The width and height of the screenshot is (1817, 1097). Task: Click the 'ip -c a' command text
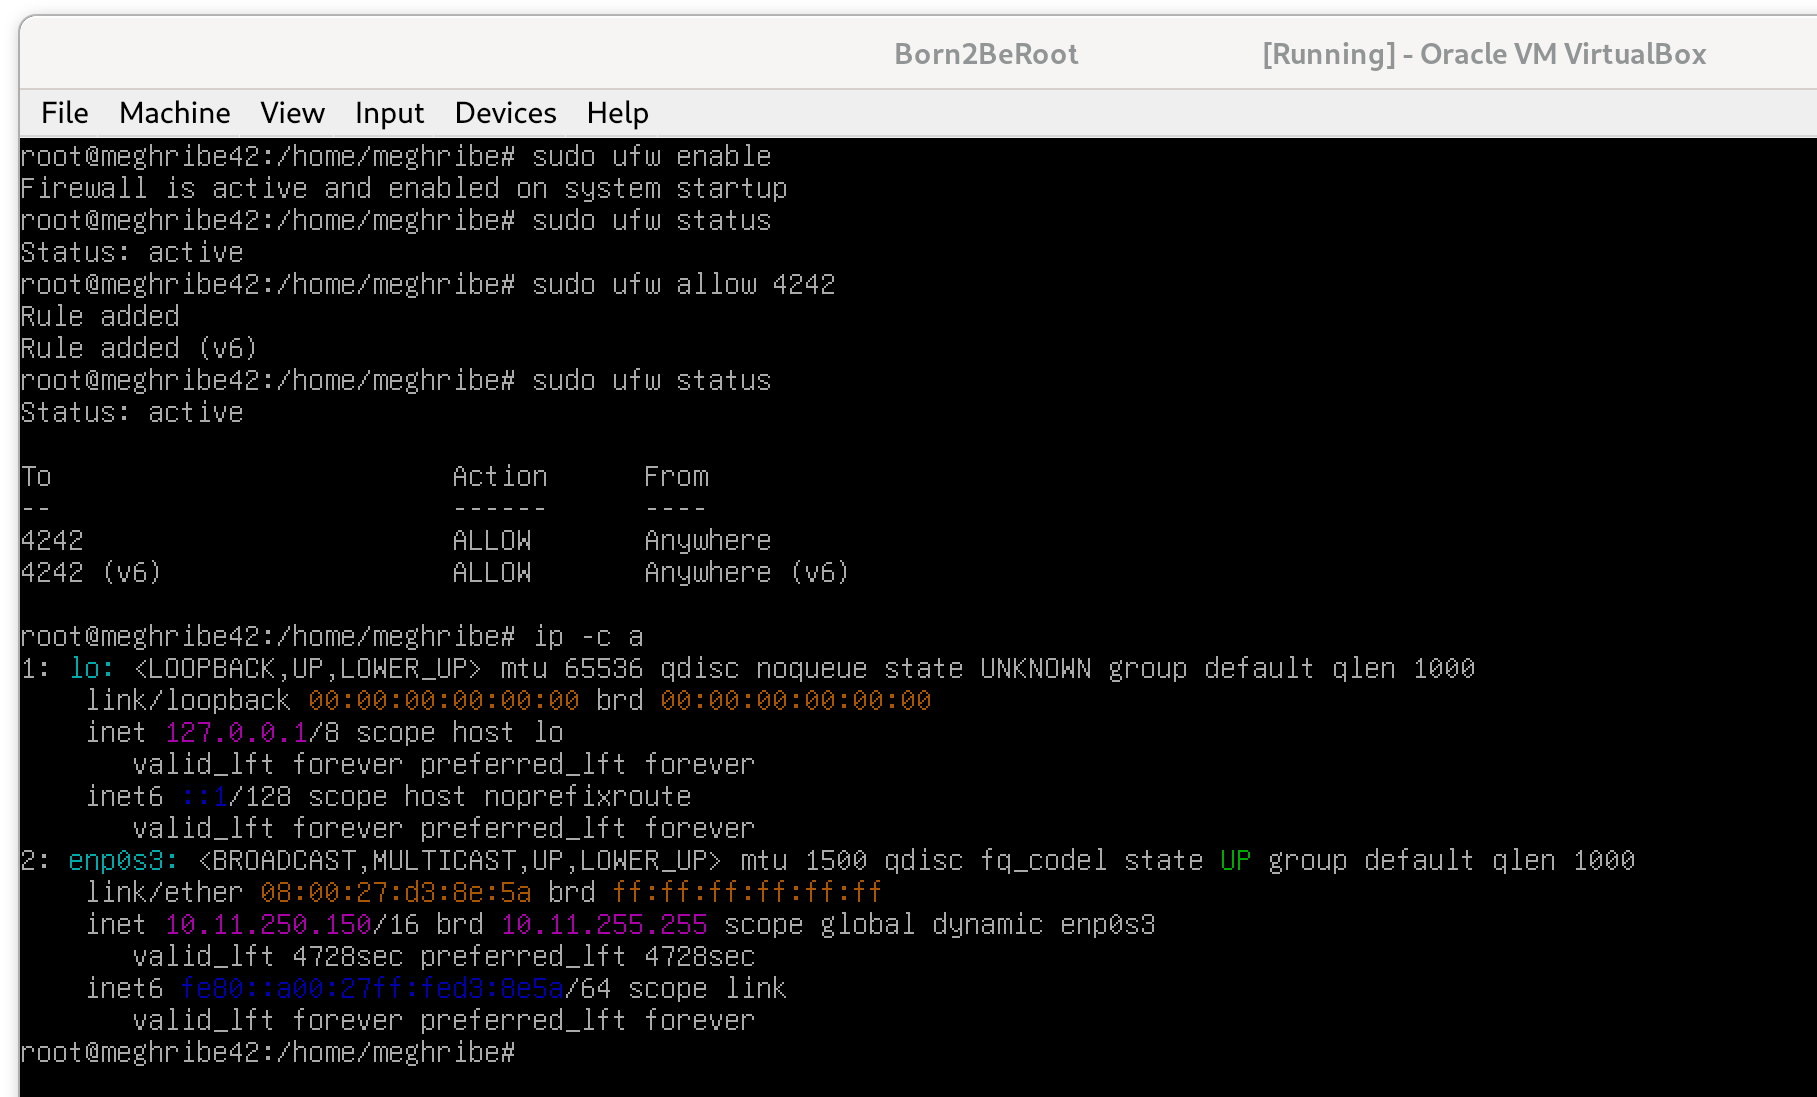[588, 637]
